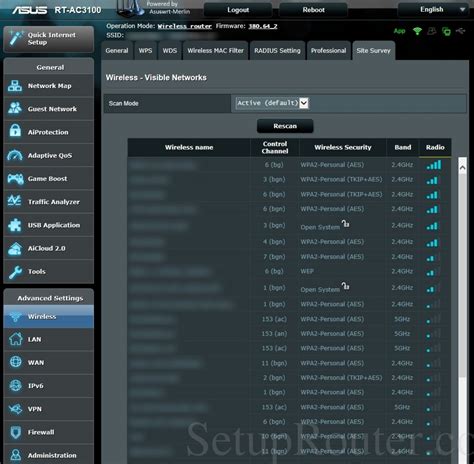Click the Rescan button

285,126
